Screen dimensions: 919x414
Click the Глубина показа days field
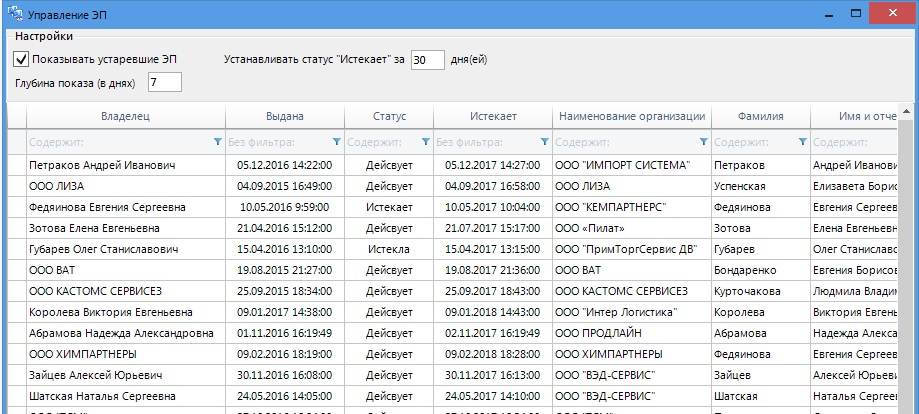click(x=164, y=82)
